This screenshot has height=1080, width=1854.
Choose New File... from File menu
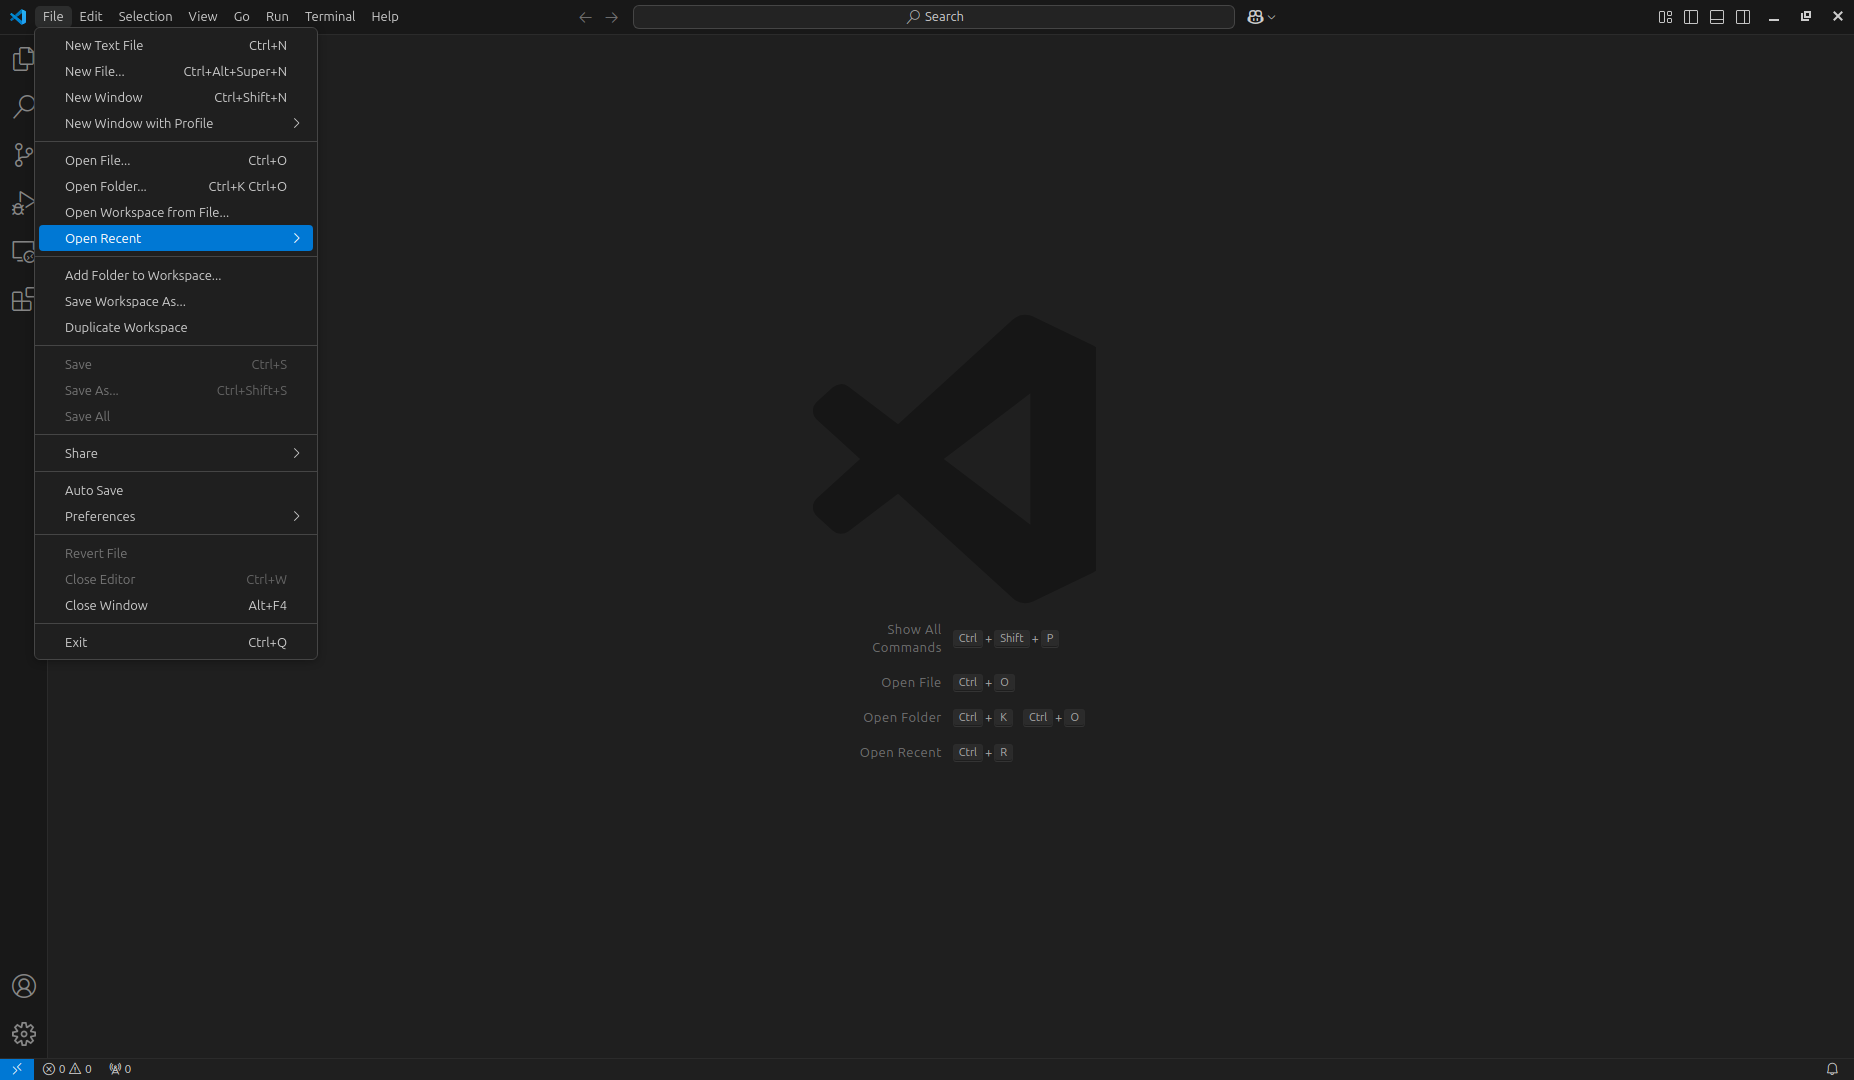point(176,71)
